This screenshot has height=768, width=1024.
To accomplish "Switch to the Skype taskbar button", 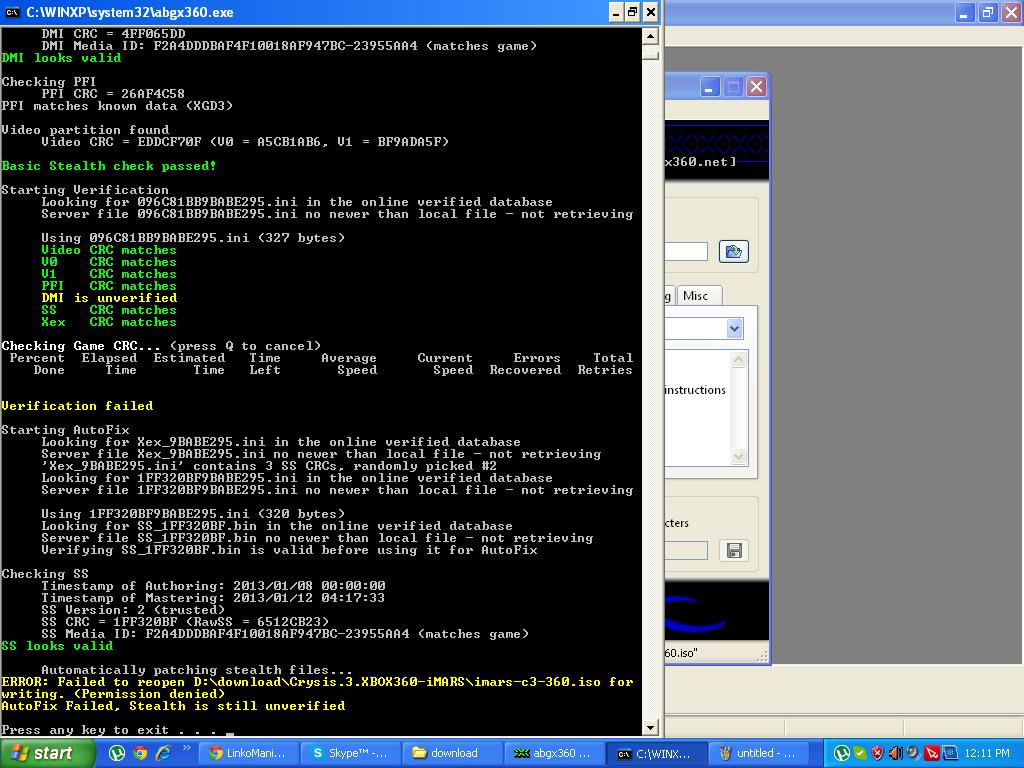I will pyautogui.click(x=350, y=753).
